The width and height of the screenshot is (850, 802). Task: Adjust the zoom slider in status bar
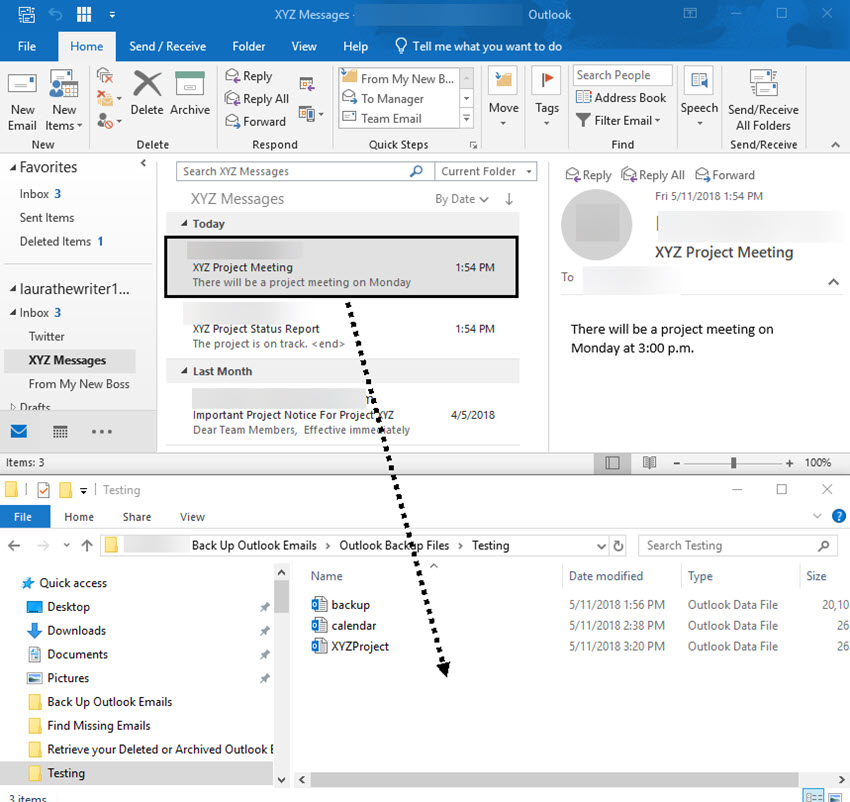click(733, 463)
